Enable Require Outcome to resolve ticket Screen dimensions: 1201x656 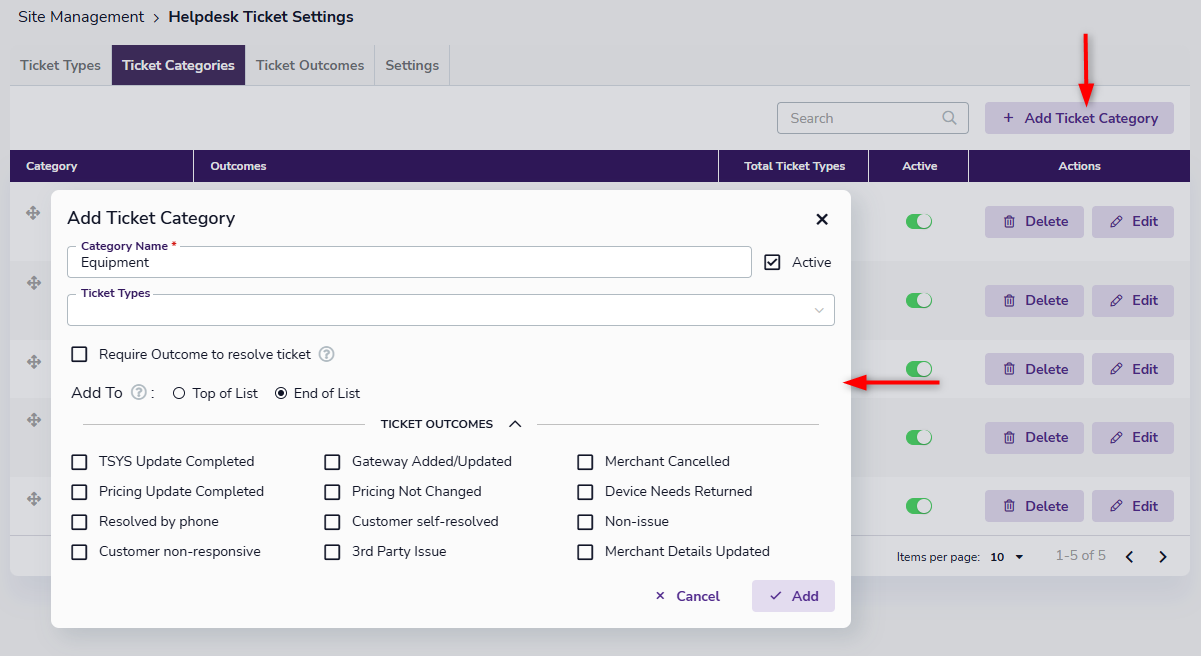click(79, 354)
